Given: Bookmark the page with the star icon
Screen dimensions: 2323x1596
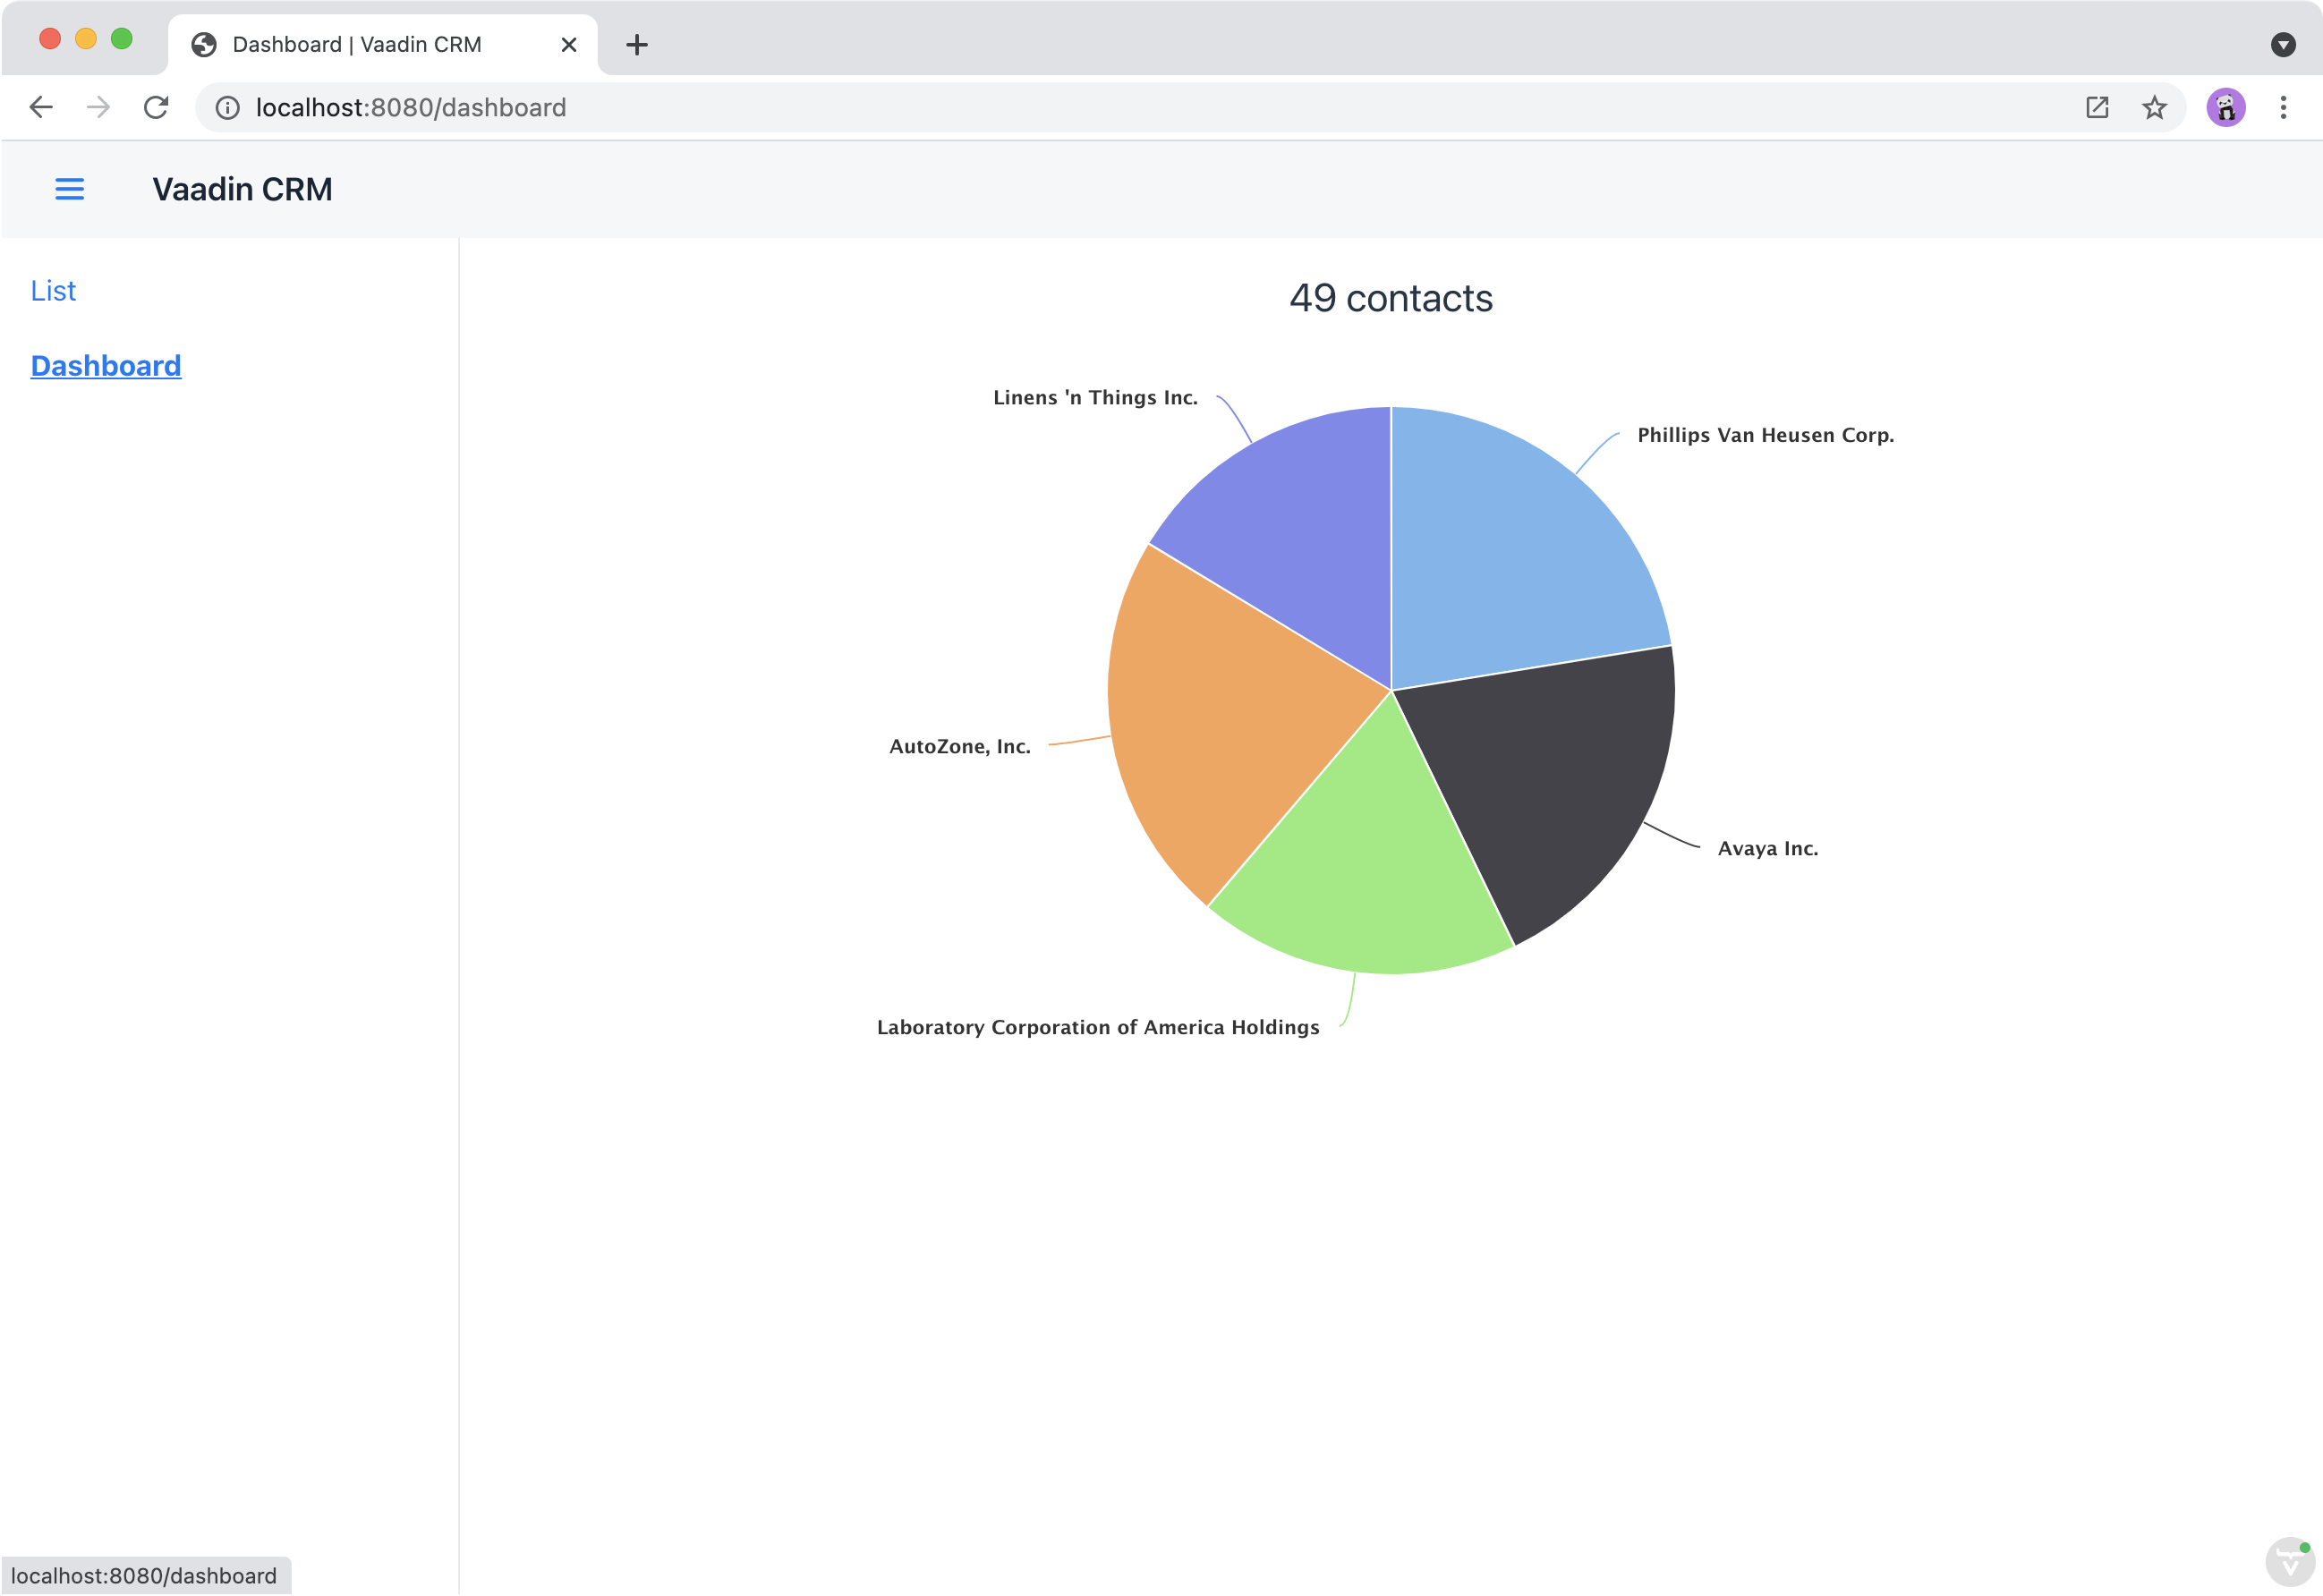Looking at the screenshot, I should pyautogui.click(x=2156, y=107).
